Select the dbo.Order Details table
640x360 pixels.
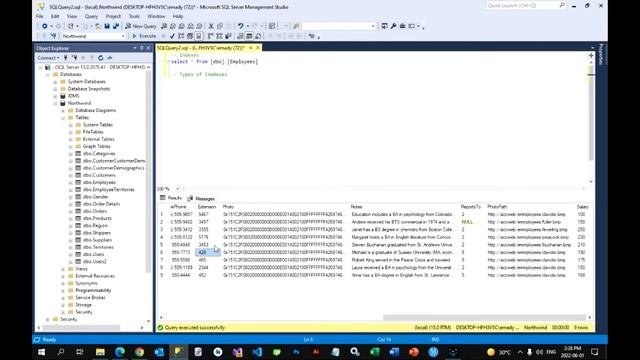(101, 204)
